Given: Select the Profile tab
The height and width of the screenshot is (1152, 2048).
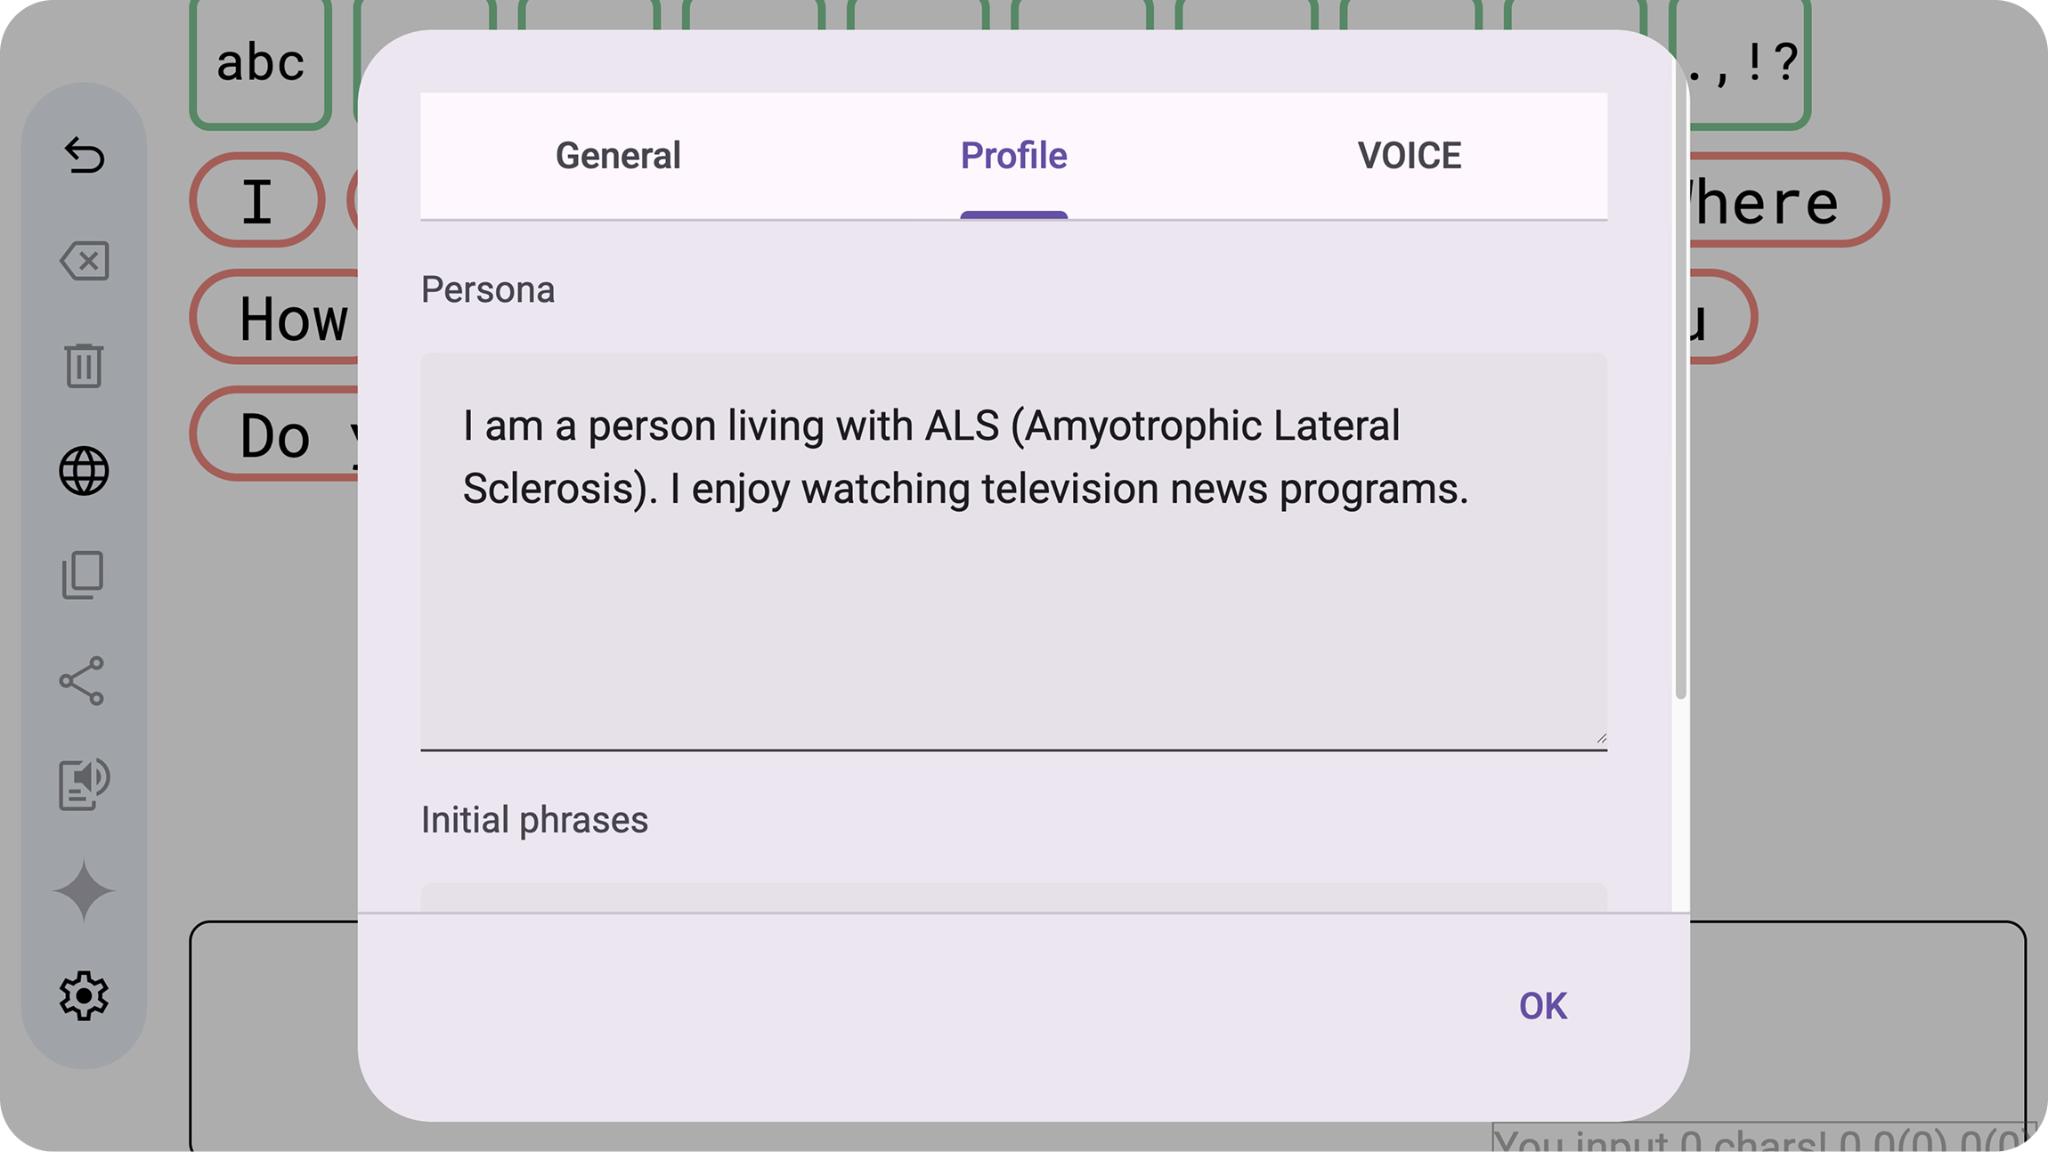Looking at the screenshot, I should [x=1013, y=155].
